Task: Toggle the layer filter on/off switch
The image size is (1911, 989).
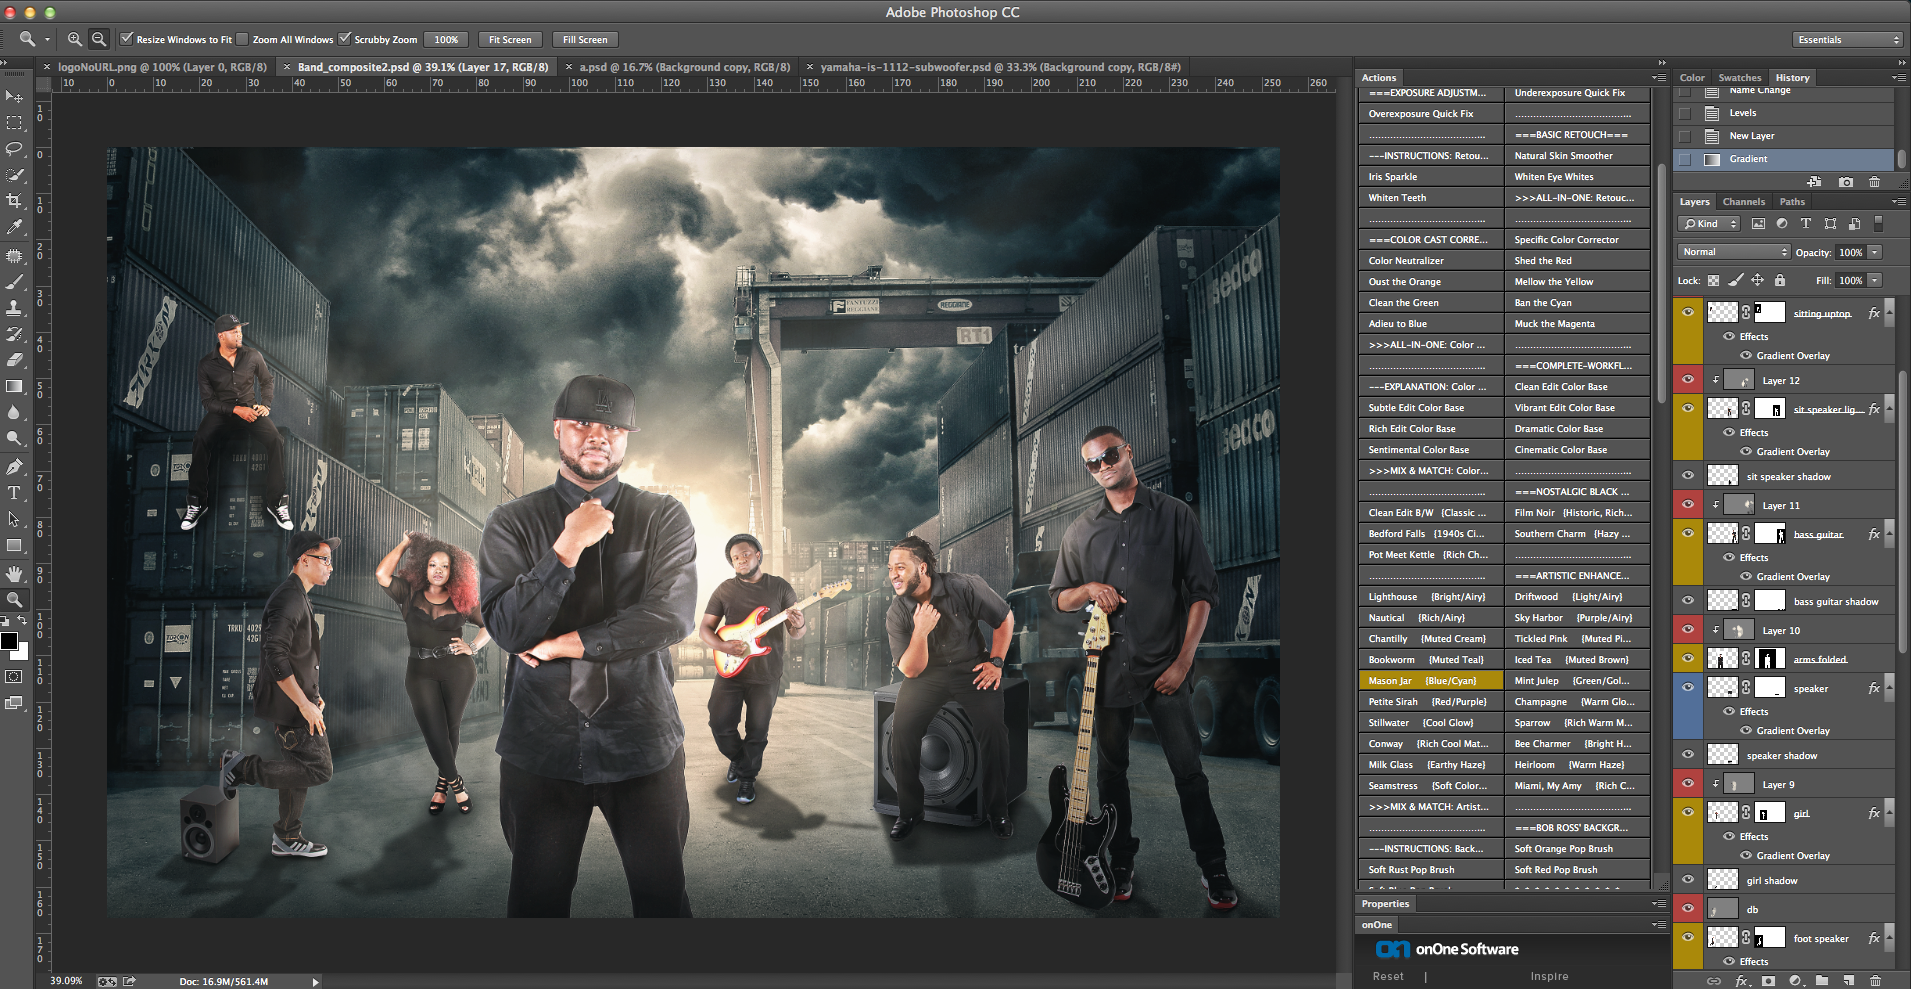Action: [1878, 223]
